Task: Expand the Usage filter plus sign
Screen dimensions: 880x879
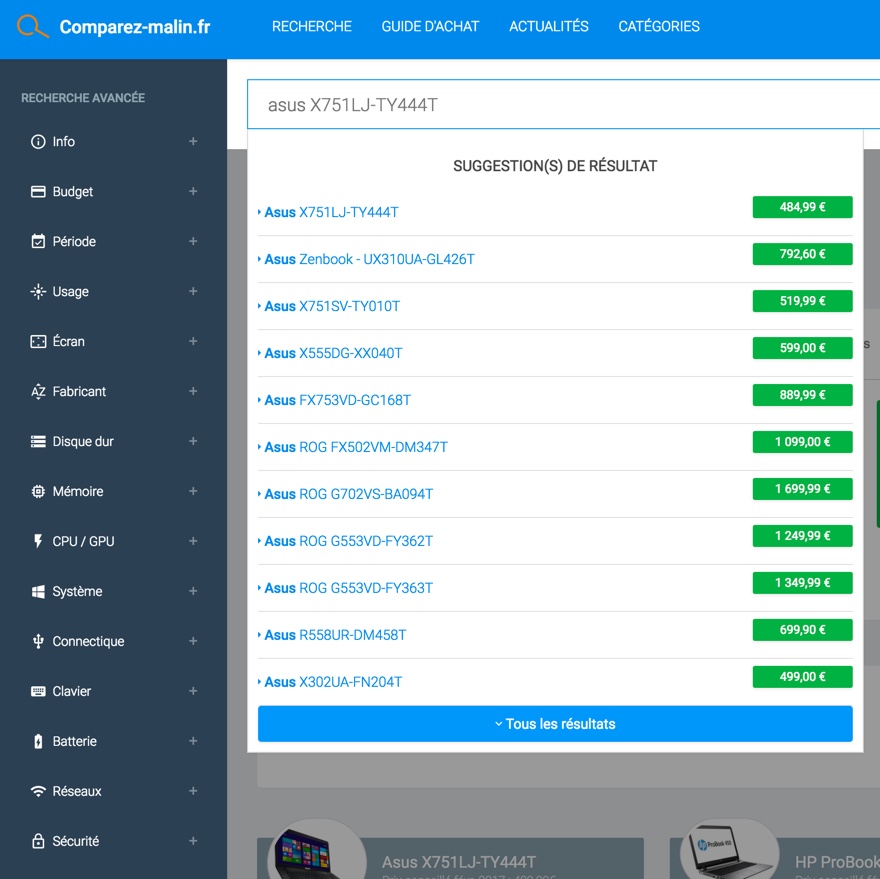Action: pos(193,292)
